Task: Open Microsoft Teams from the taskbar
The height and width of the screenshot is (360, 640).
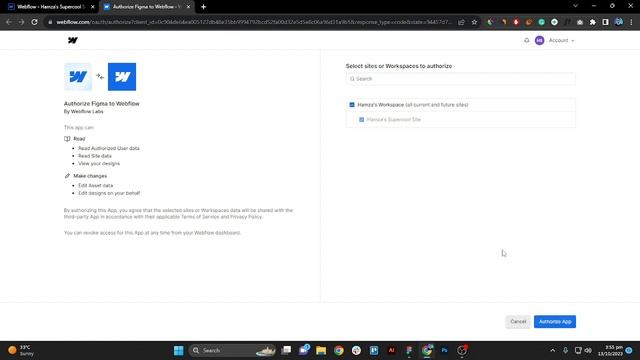Action: pyautogui.click(x=304, y=350)
